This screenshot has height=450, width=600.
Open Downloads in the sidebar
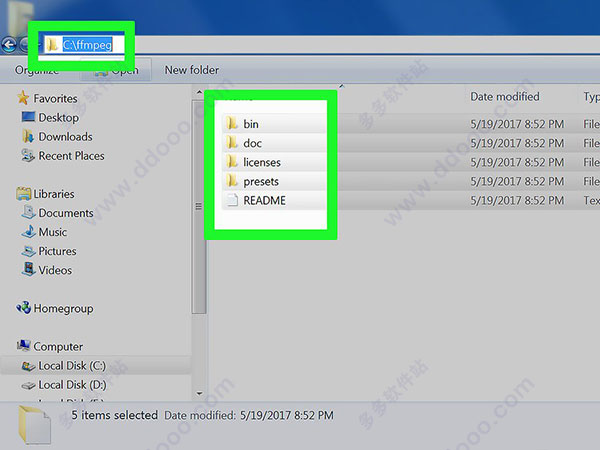65,137
